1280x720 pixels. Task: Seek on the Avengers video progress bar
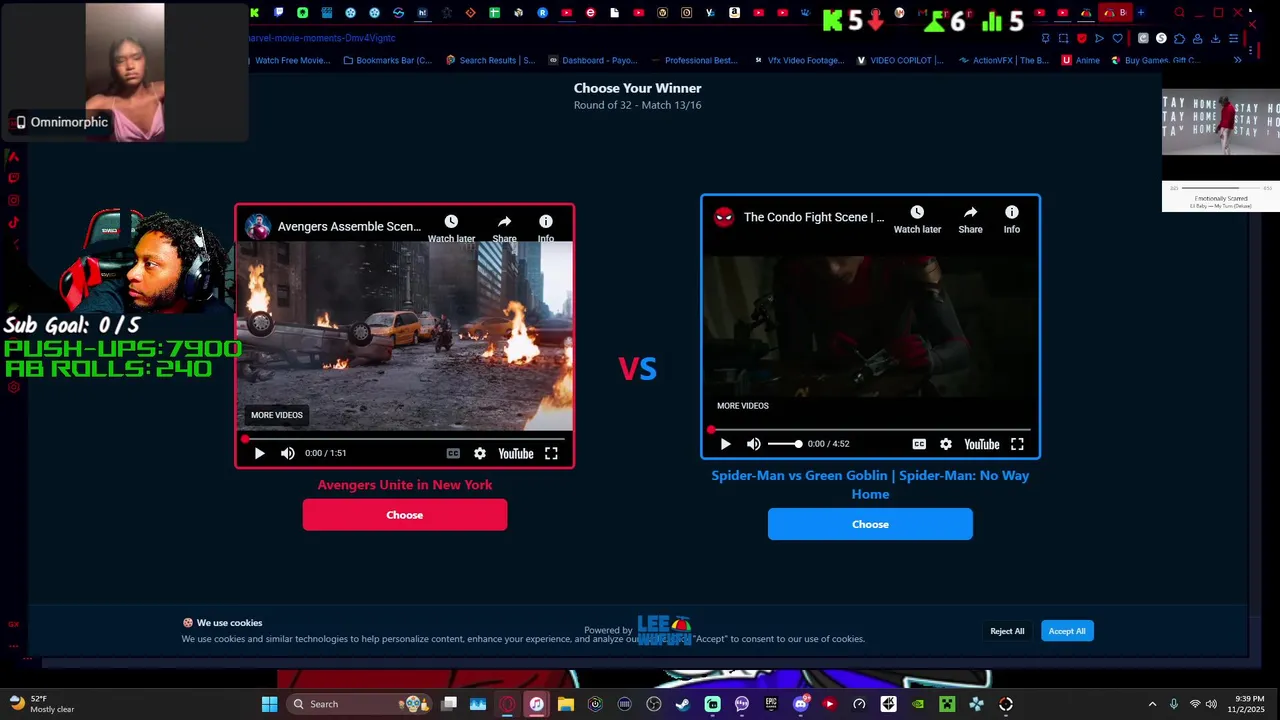404,439
